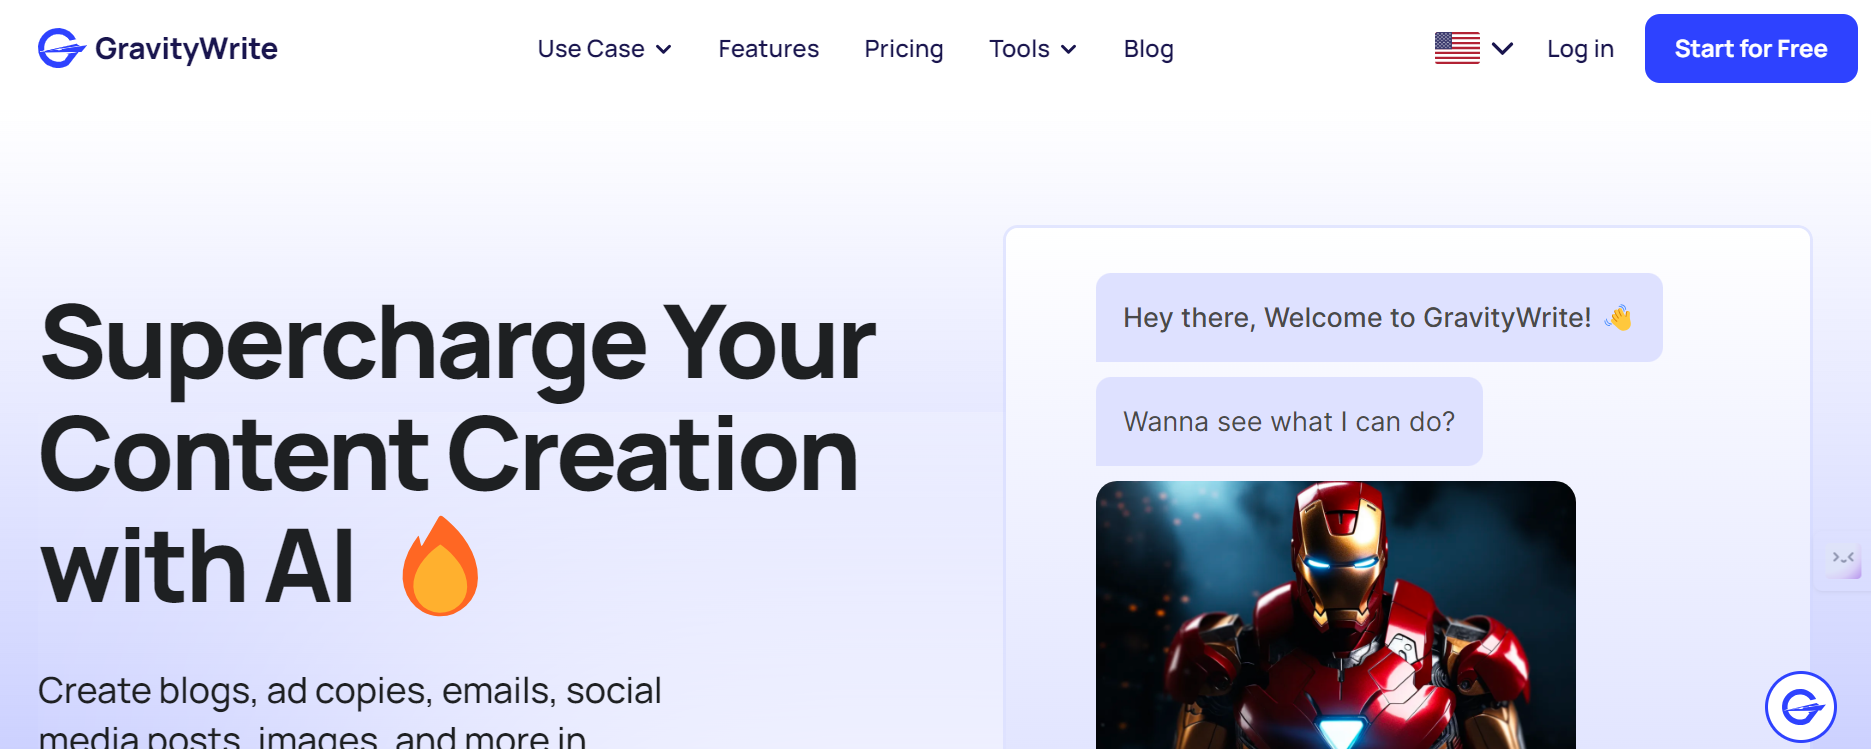The image size is (1871, 749).
Task: Click the Start for Free button
Action: (1751, 48)
